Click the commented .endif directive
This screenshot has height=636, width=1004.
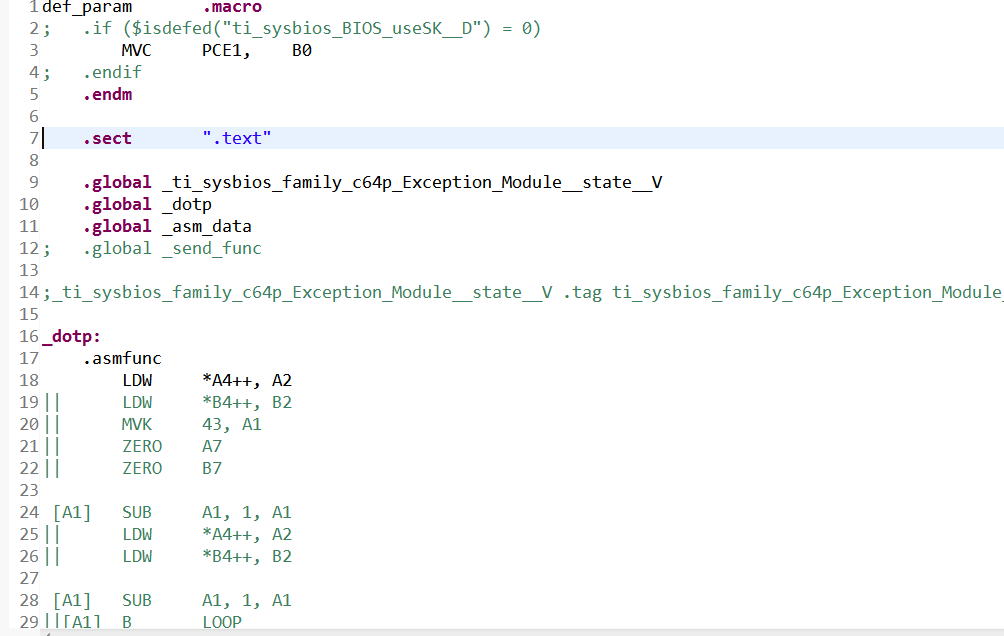pos(112,72)
